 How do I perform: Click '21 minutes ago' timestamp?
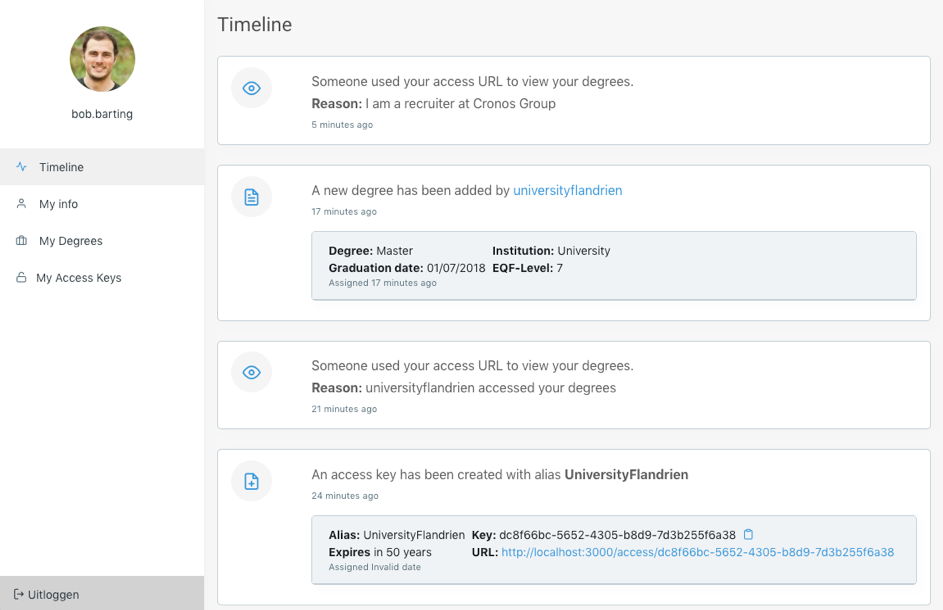[x=344, y=408]
